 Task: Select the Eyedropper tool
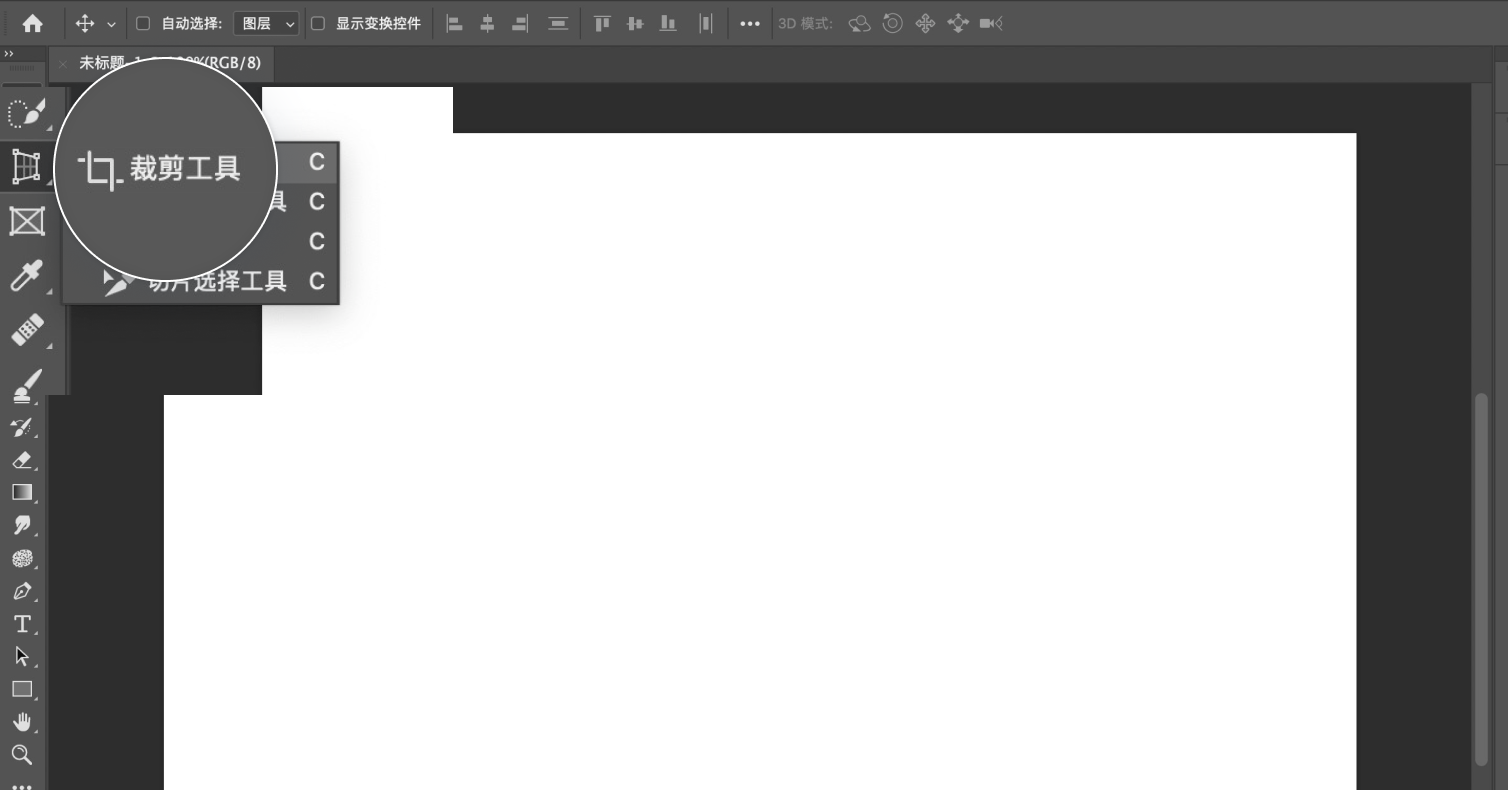pyautogui.click(x=26, y=275)
